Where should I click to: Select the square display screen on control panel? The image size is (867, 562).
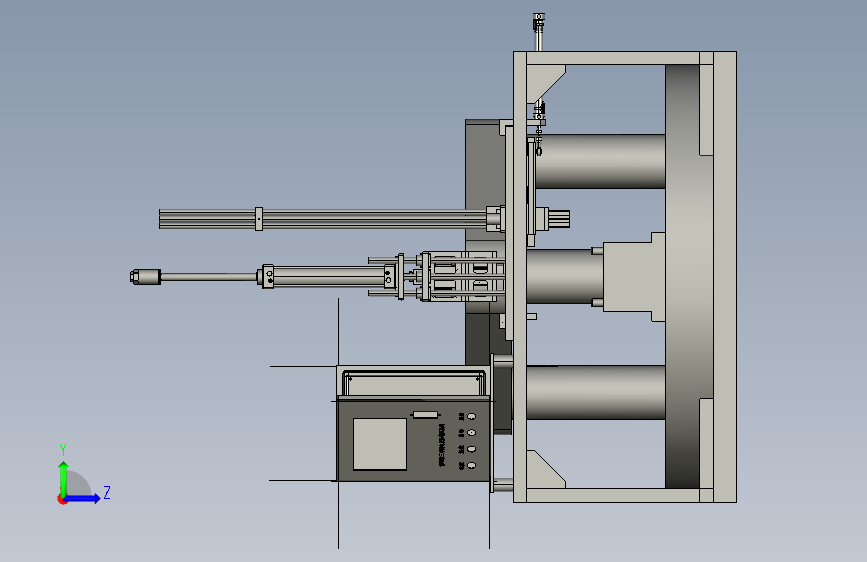click(380, 444)
